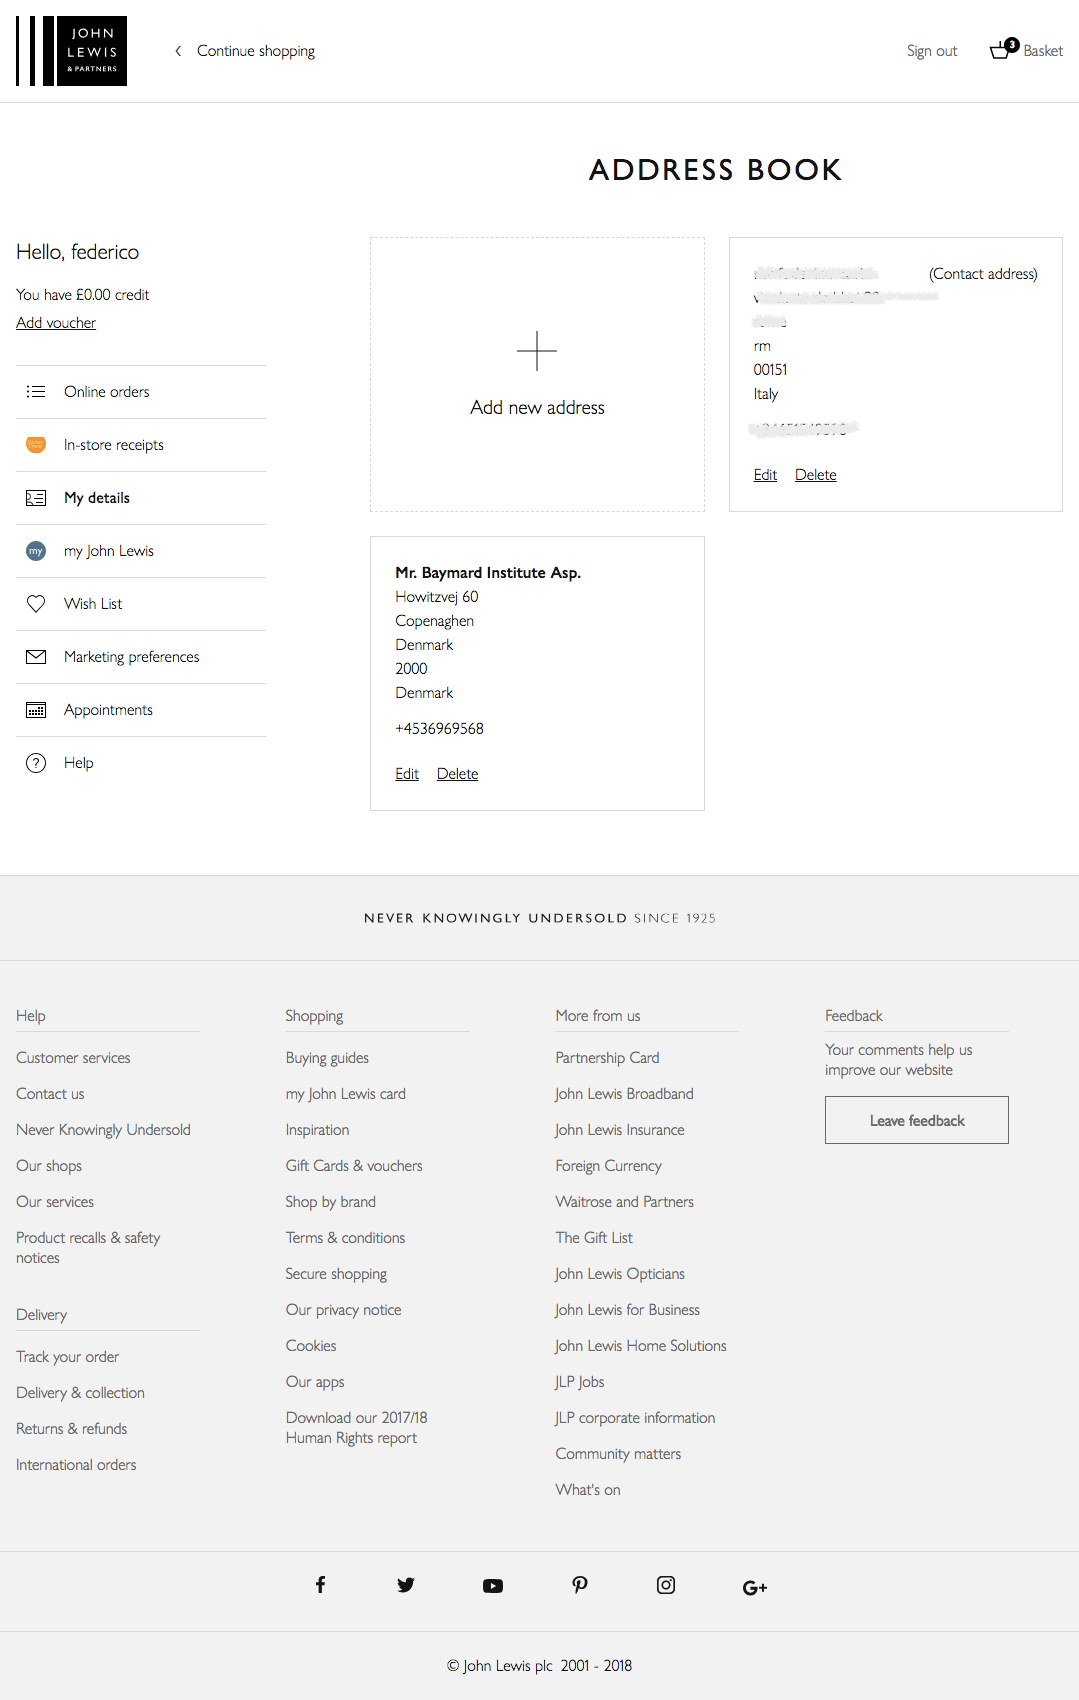Screen dimensions: 1079x1700
Task: Click the back chevron beside Continue shopping
Action: pos(178,51)
